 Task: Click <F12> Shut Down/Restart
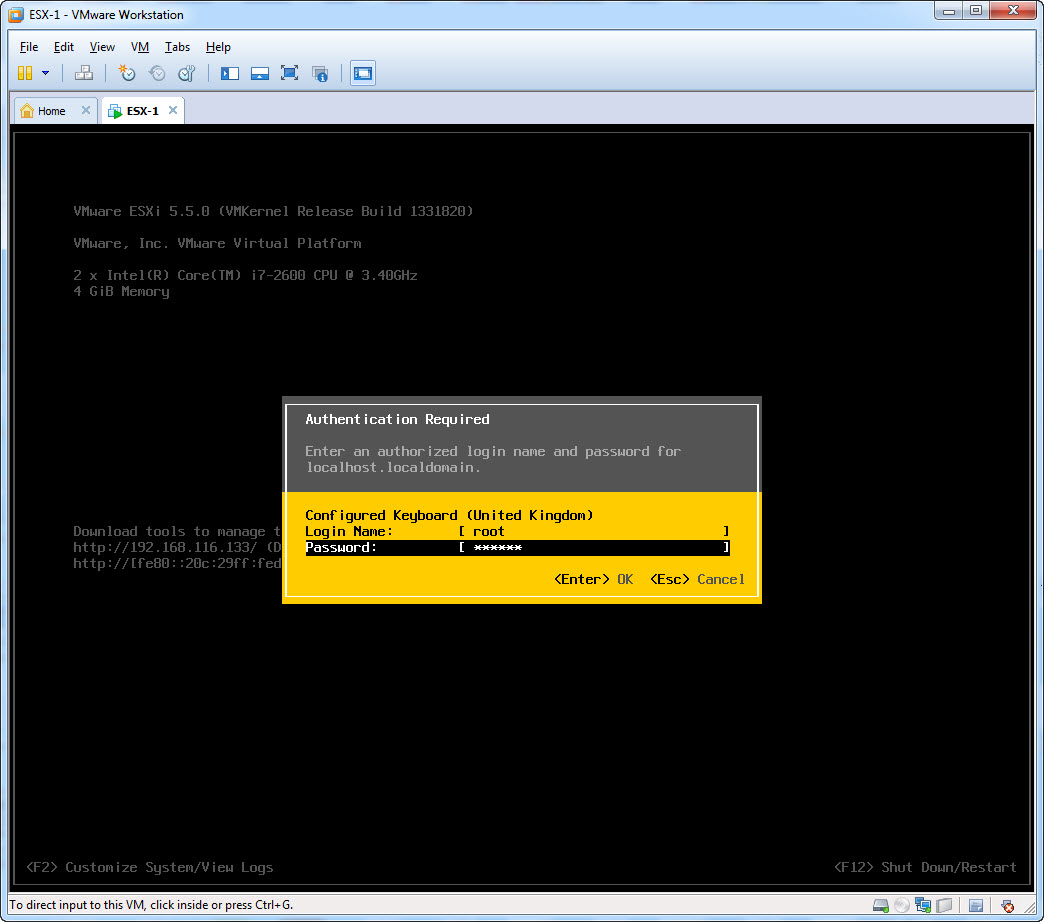925,867
